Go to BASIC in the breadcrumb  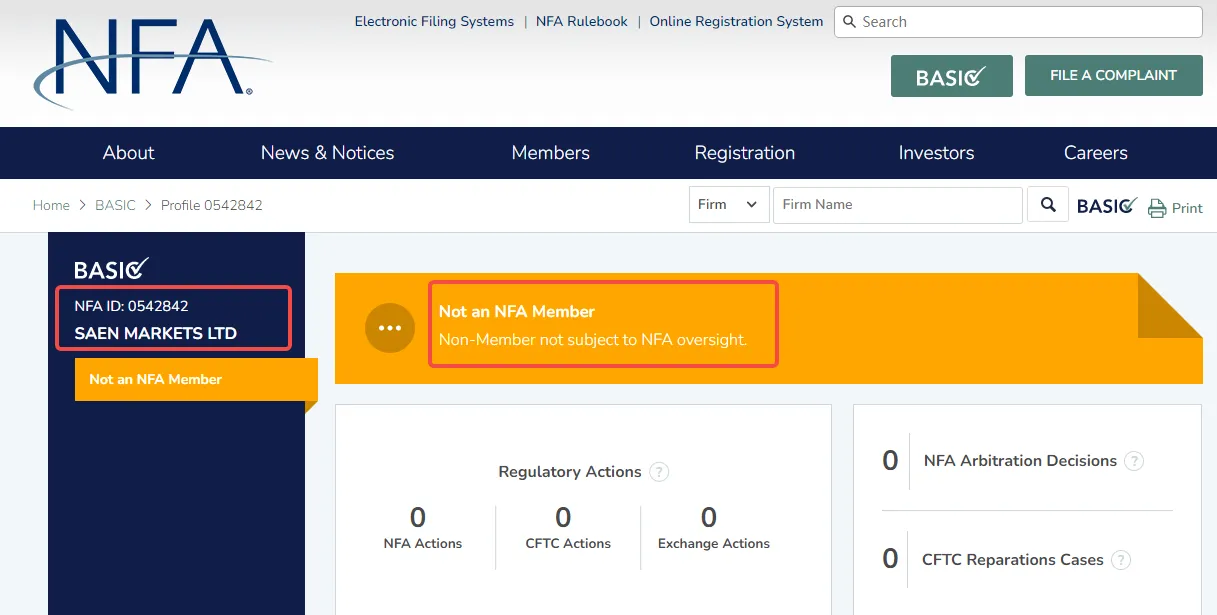(115, 205)
